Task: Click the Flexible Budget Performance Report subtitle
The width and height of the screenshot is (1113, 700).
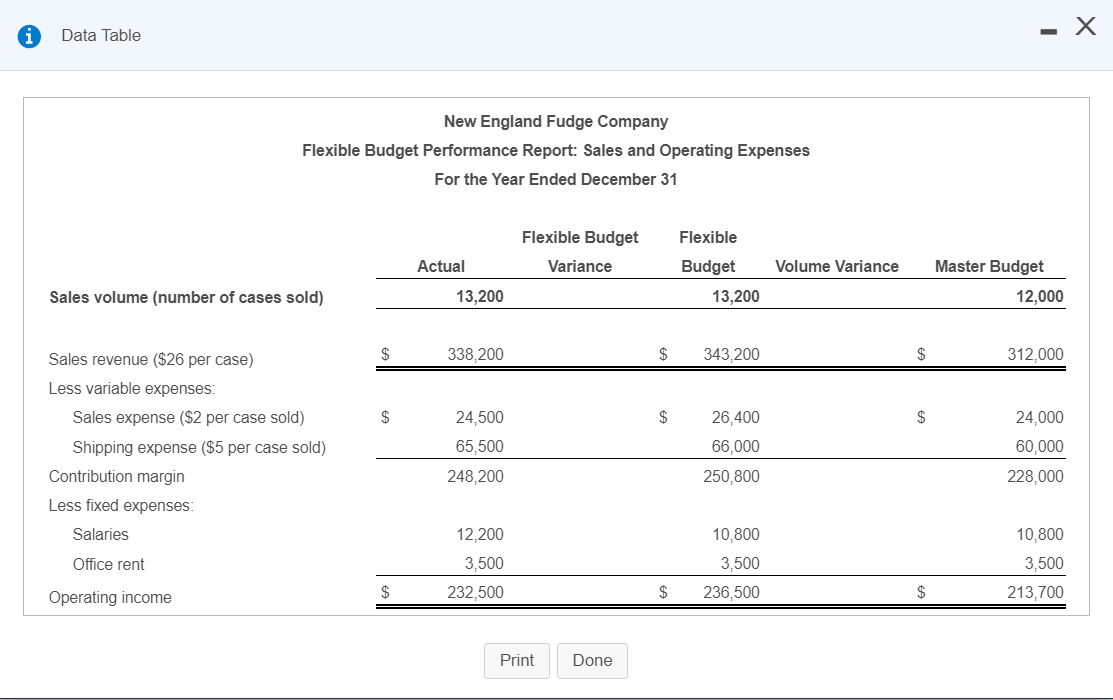Action: click(556, 151)
